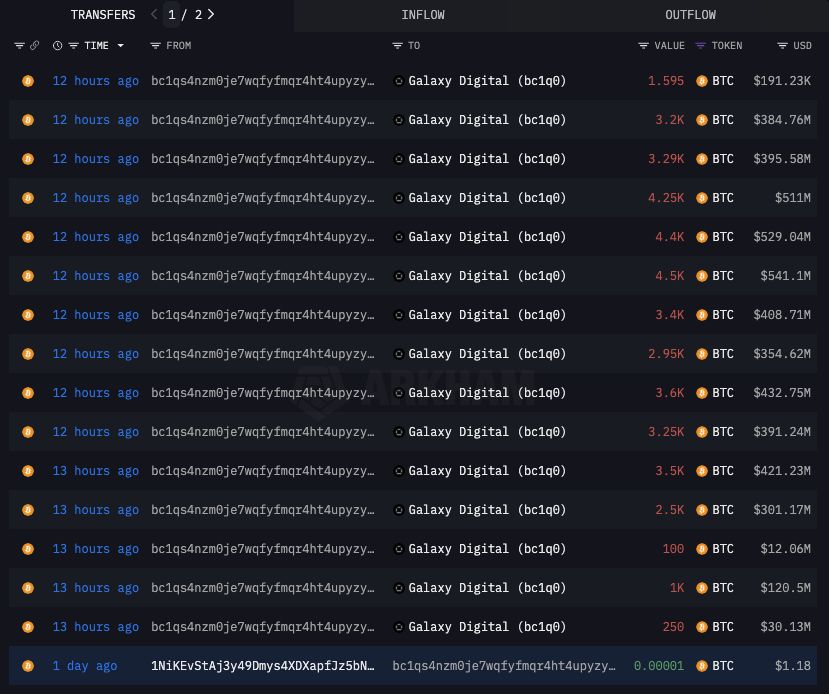The image size is (829, 694).
Task: Click the page number 1 field
Action: [171, 14]
